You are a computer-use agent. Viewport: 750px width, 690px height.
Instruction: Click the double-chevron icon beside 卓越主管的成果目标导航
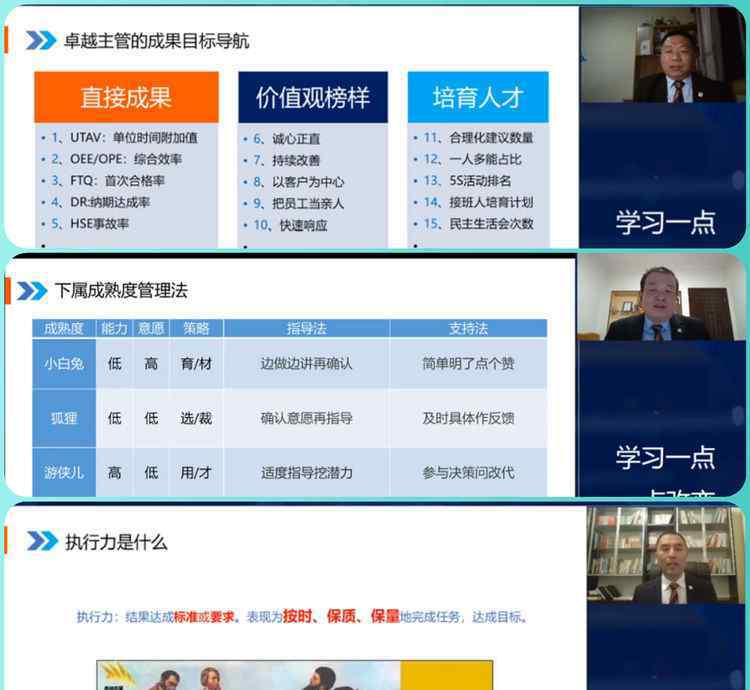pyautogui.click(x=41, y=41)
